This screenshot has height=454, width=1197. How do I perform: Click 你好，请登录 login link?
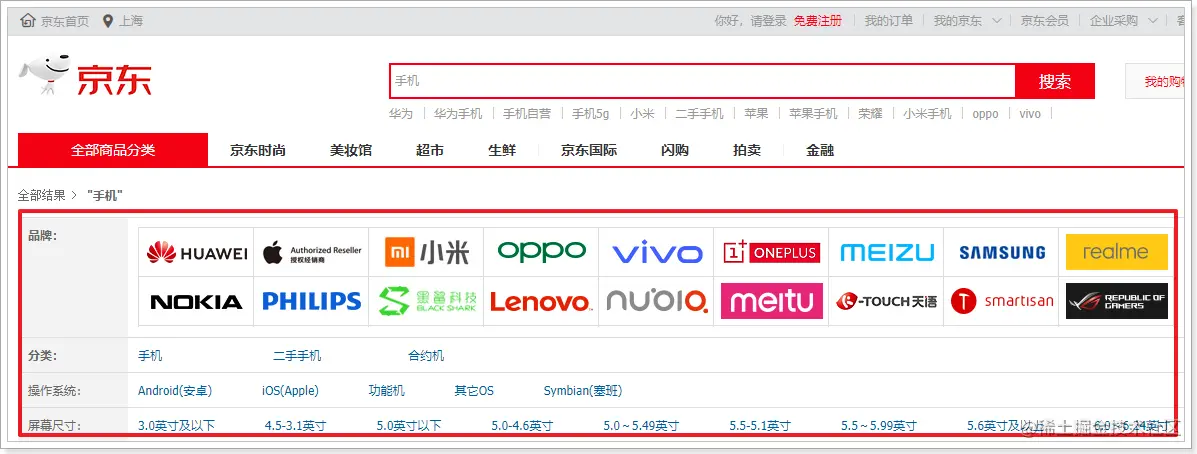coord(750,21)
